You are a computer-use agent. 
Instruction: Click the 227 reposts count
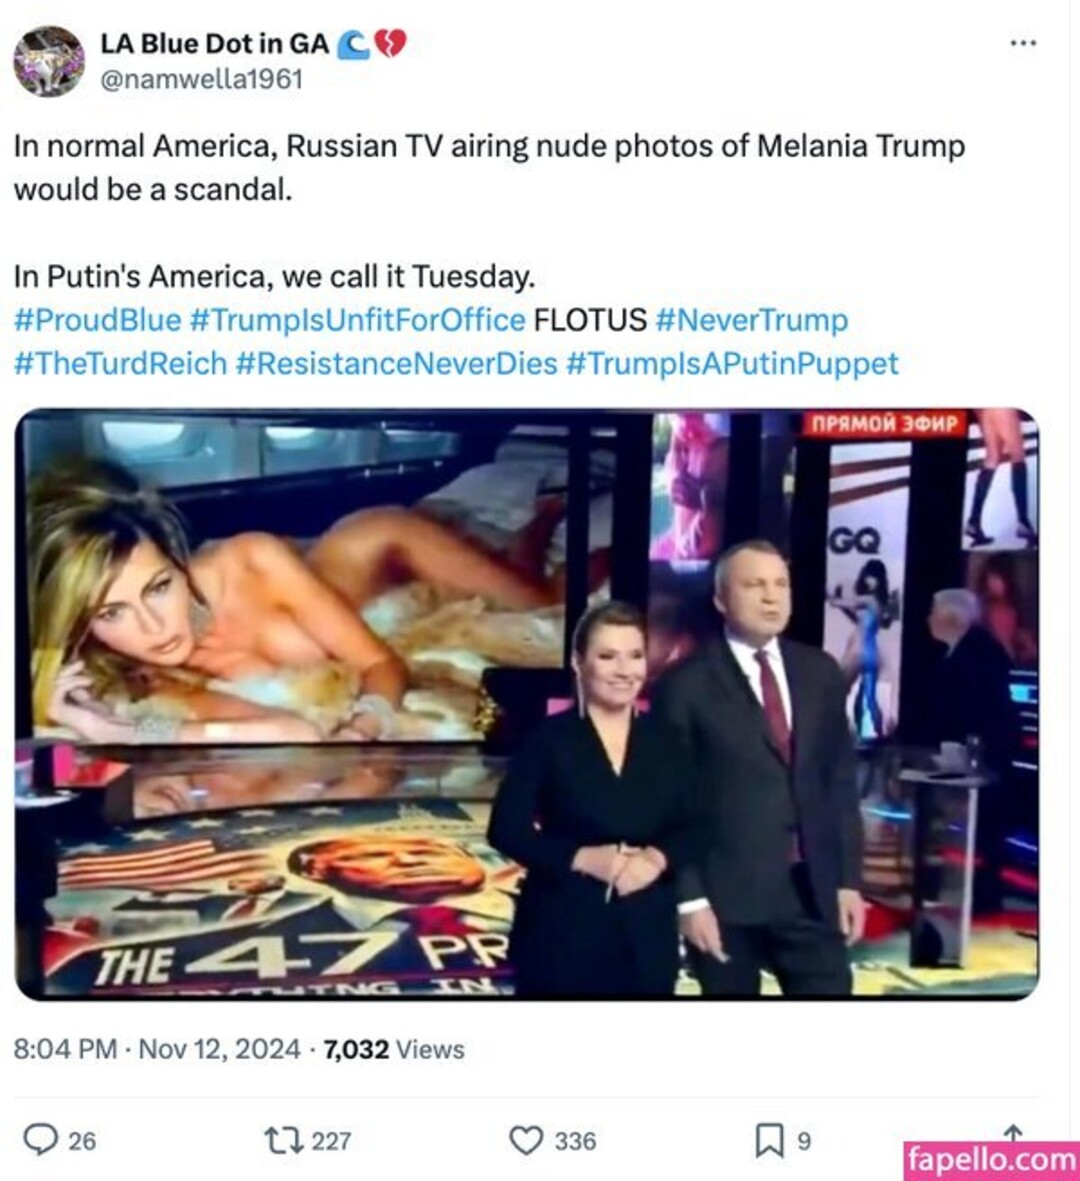point(331,1140)
